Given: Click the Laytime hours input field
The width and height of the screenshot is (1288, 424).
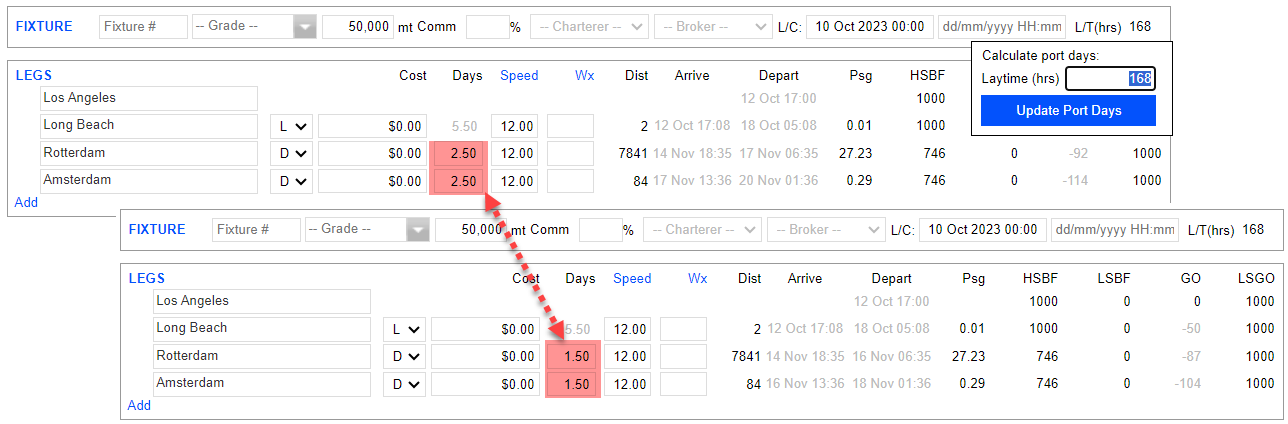Looking at the screenshot, I should coord(1110,79).
